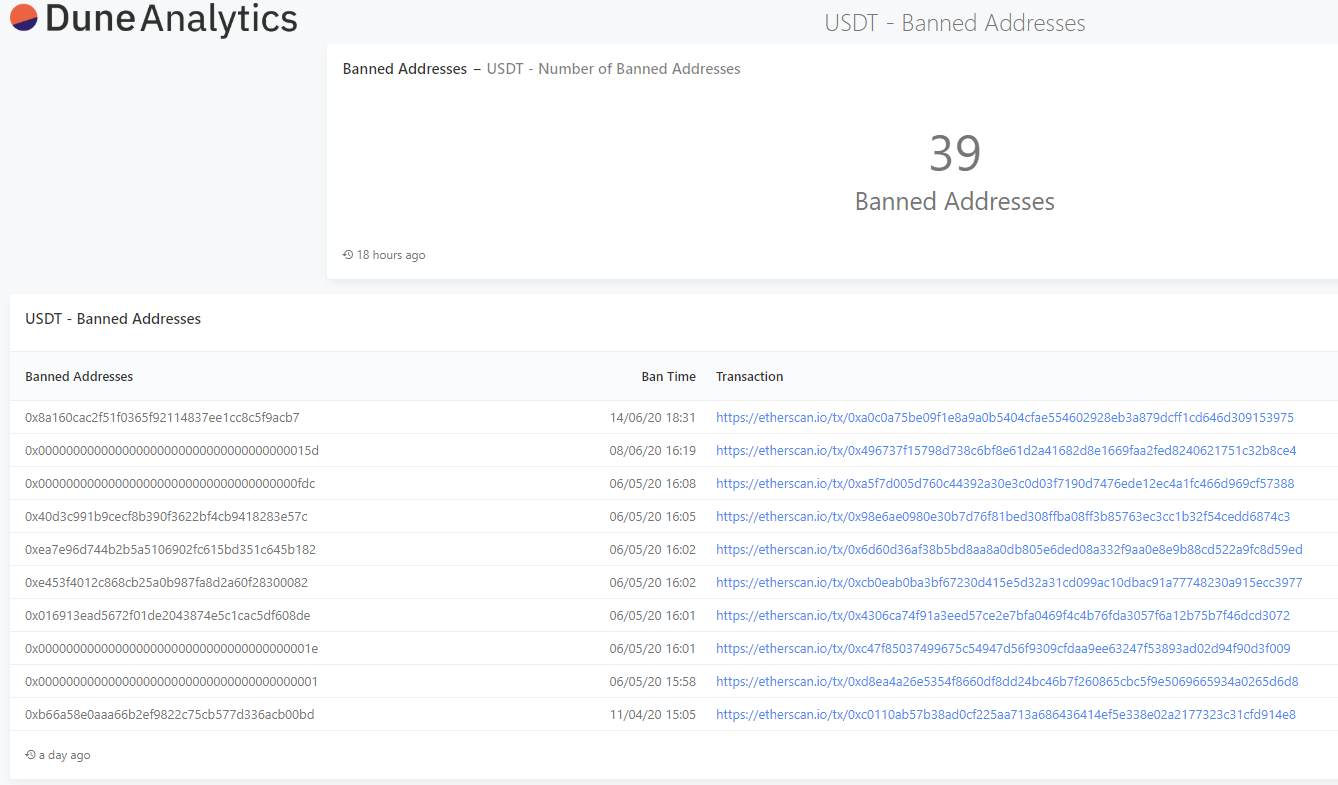Select address 0x40d3c991b9cecf8b390f3622bf4cb9418283e57c
This screenshot has height=785, width=1338.
(x=166, y=517)
